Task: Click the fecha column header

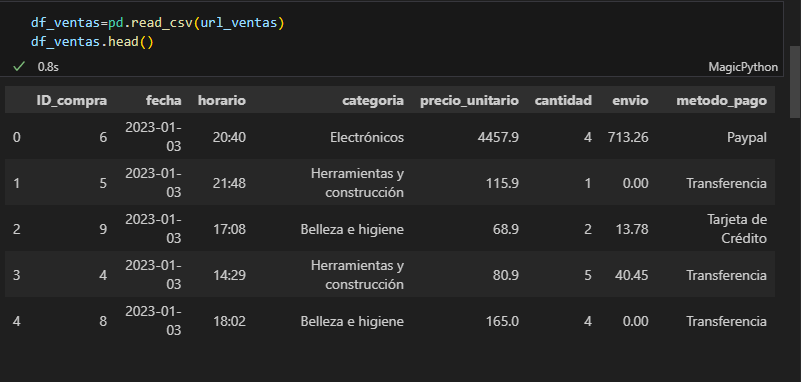Action: tap(163, 101)
